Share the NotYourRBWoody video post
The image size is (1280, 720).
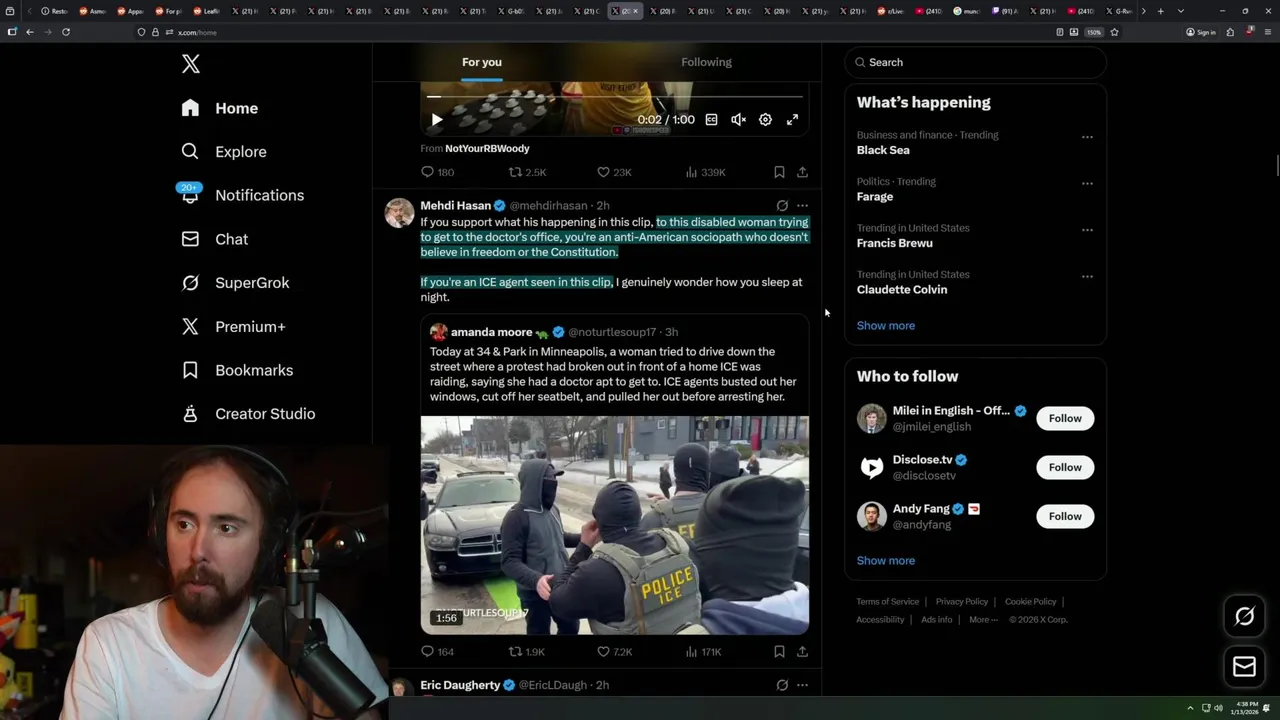(802, 172)
